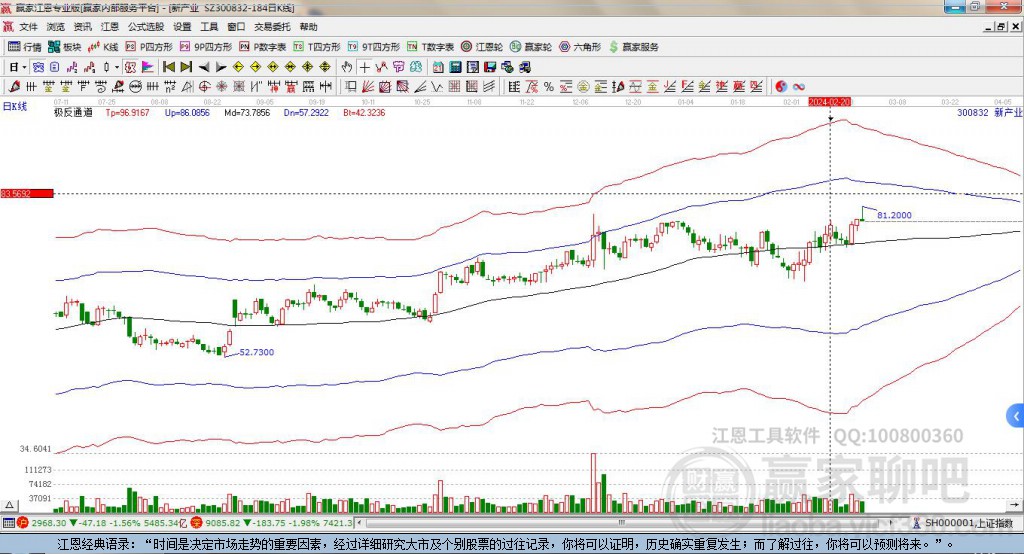Open the 9T四方形 tool
Viewport: 1024px width, 554px height.
coord(374,47)
